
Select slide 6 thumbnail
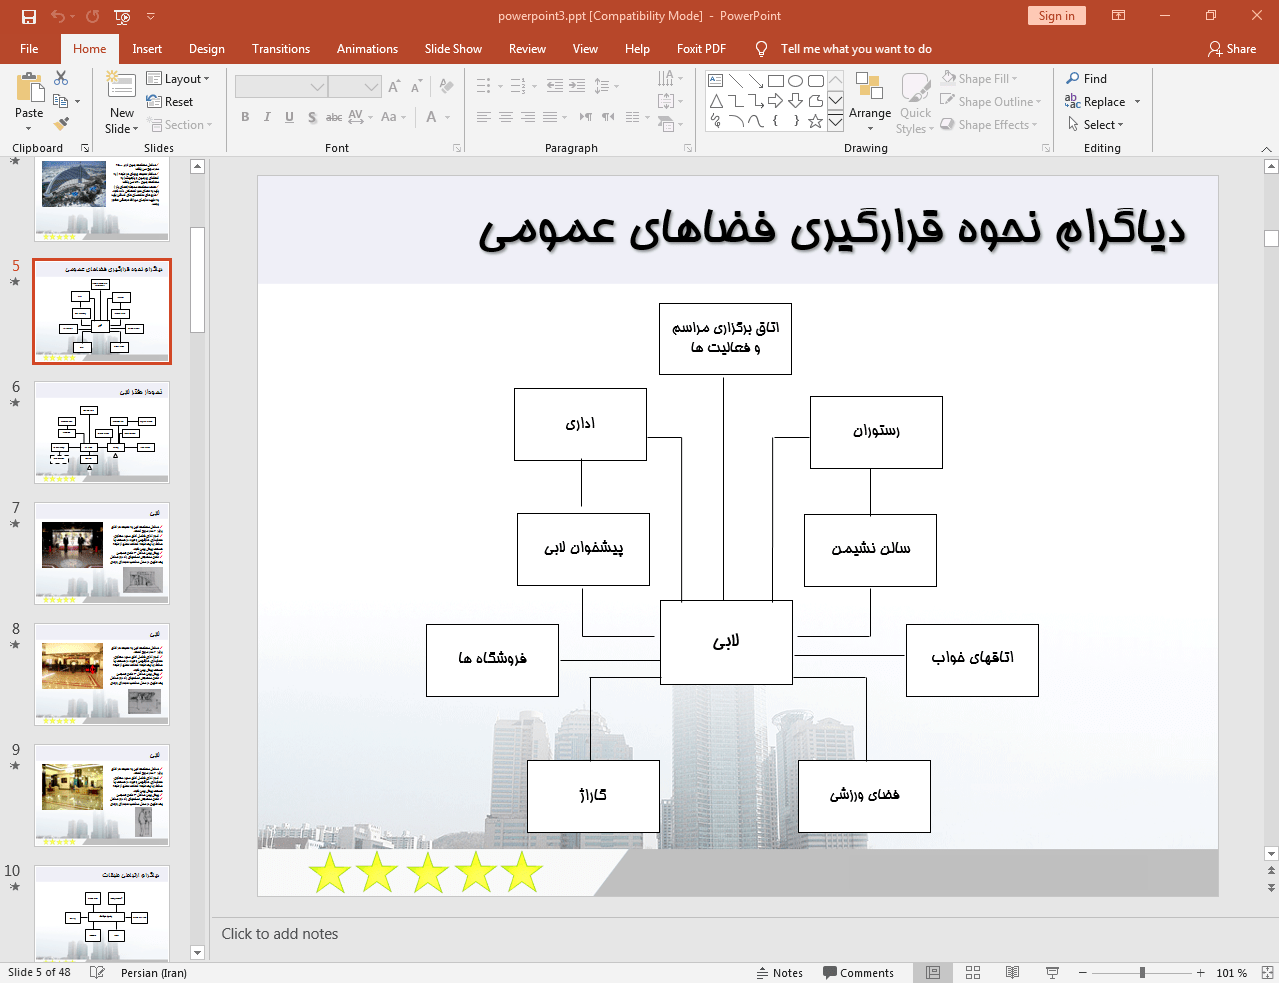coord(102,432)
